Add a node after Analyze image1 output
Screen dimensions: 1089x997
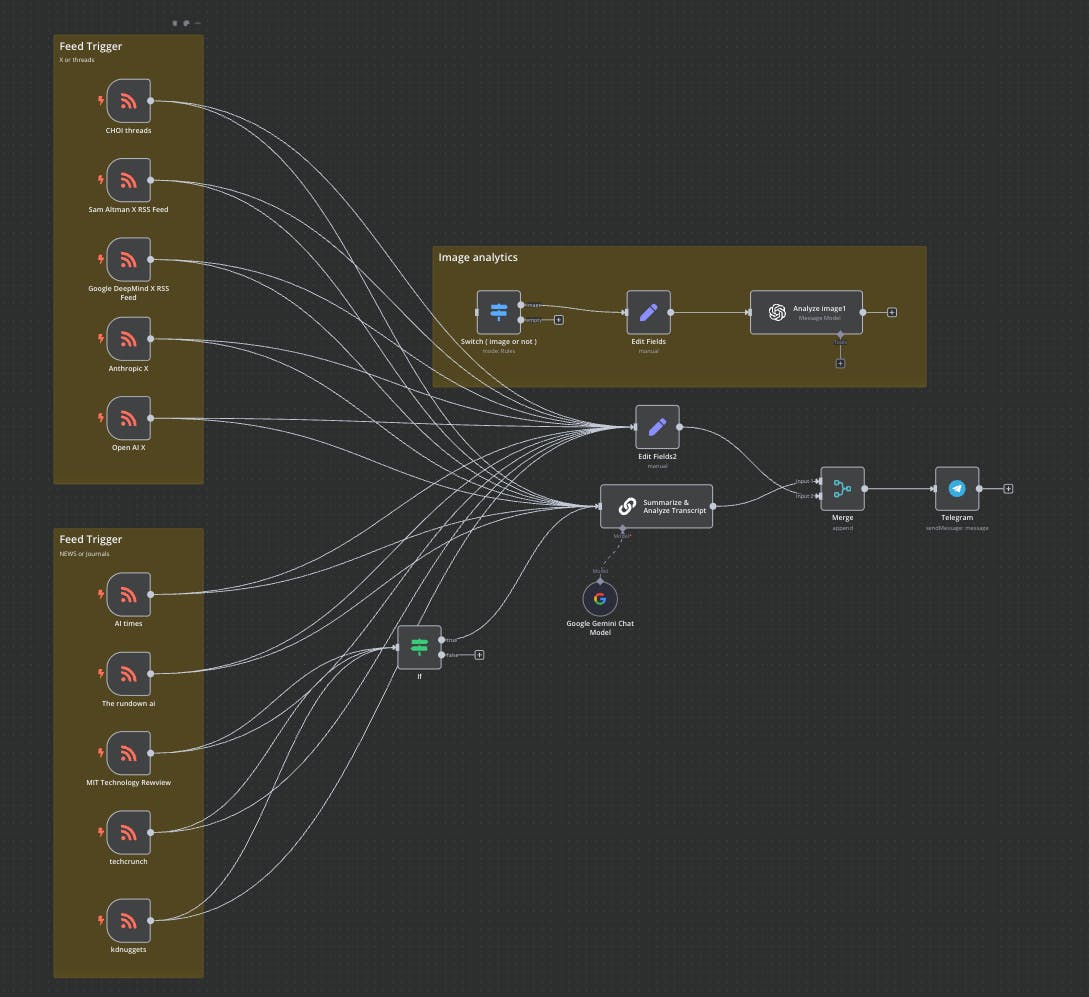[892, 312]
